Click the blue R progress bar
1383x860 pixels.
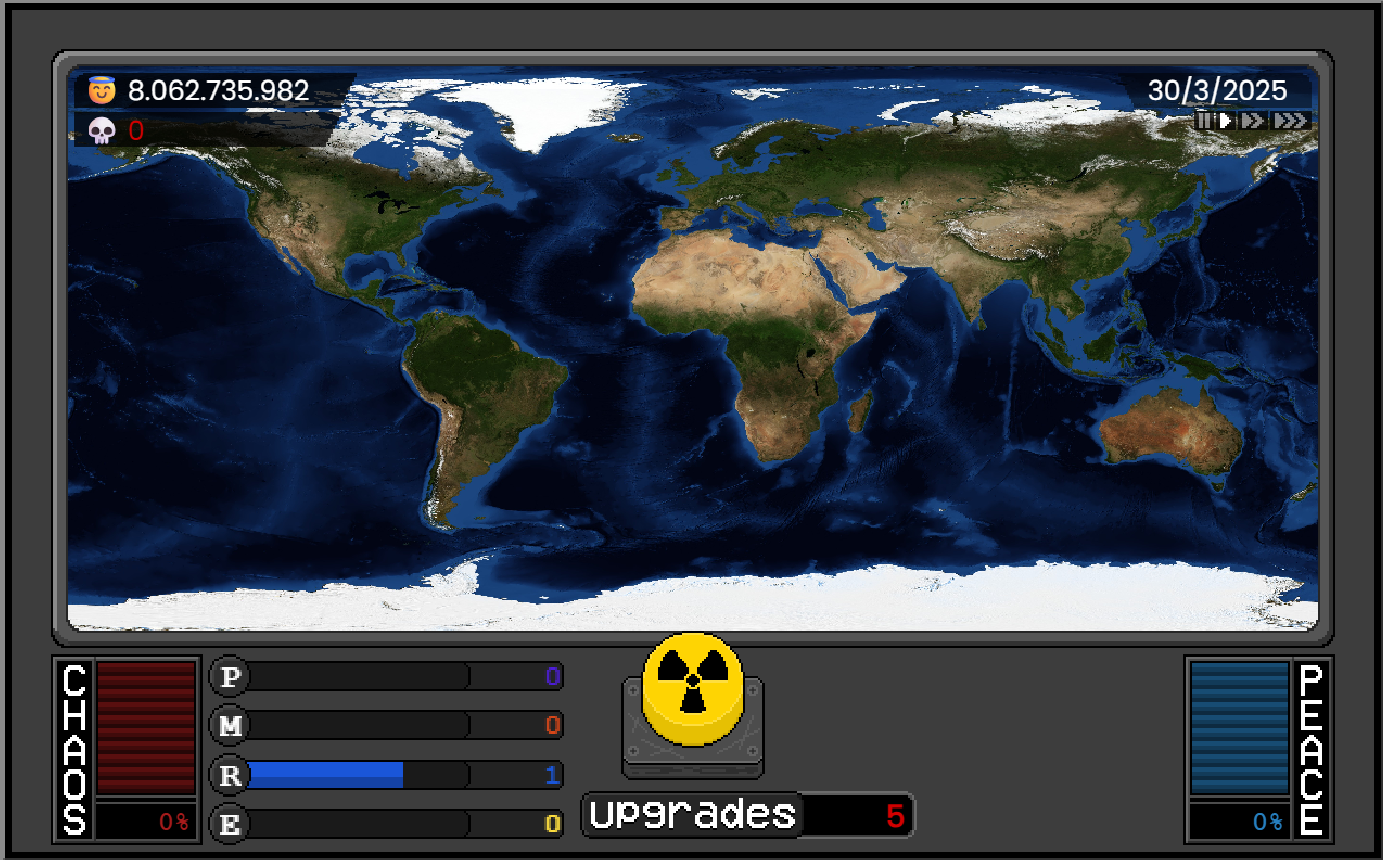(x=358, y=775)
